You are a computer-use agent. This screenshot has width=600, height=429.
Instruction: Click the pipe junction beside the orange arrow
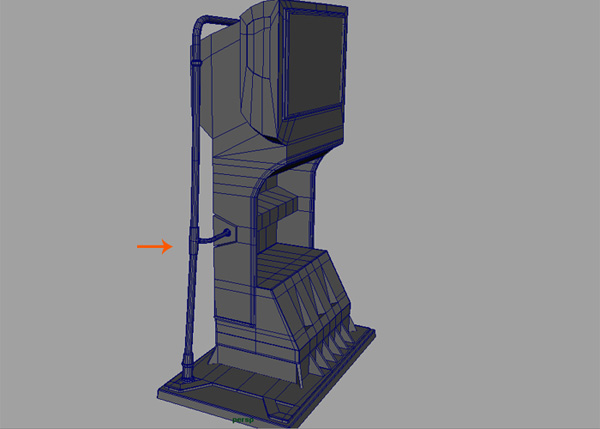click(191, 243)
